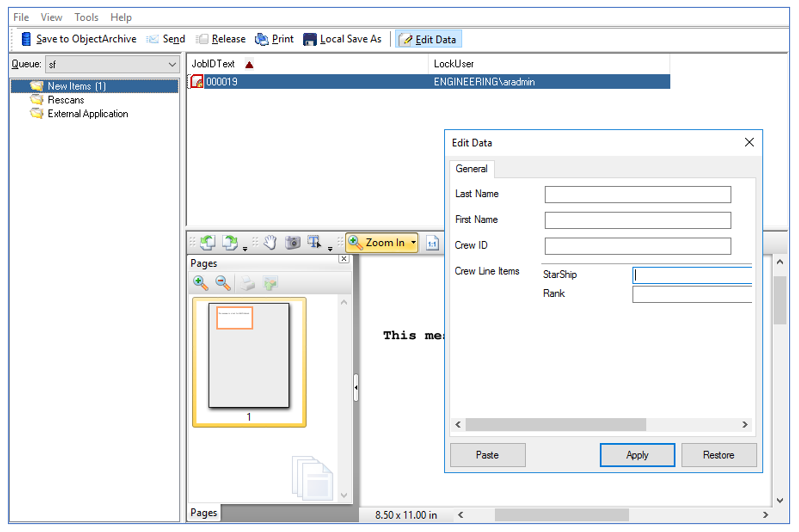
Task: Click Edit Data horizontal scrollbar left arrow
Action: point(458,424)
